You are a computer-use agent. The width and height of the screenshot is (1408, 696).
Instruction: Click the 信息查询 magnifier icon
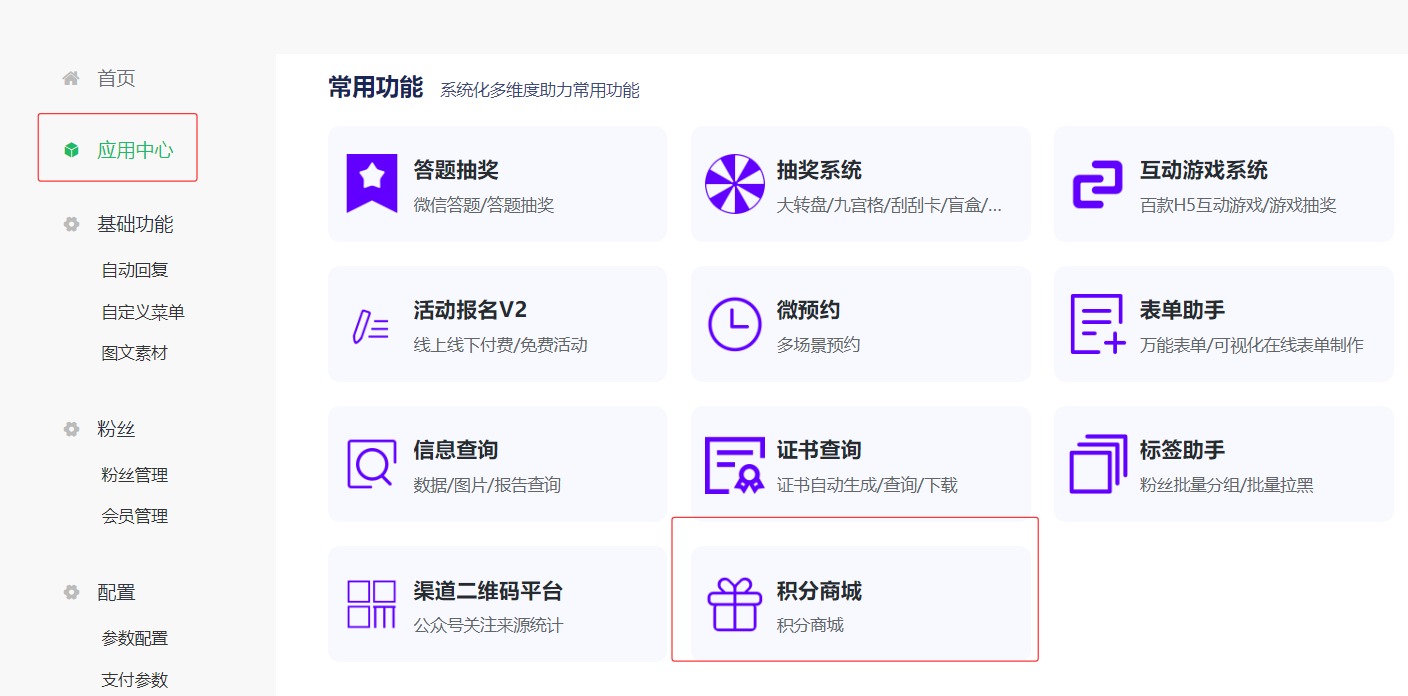tap(372, 463)
